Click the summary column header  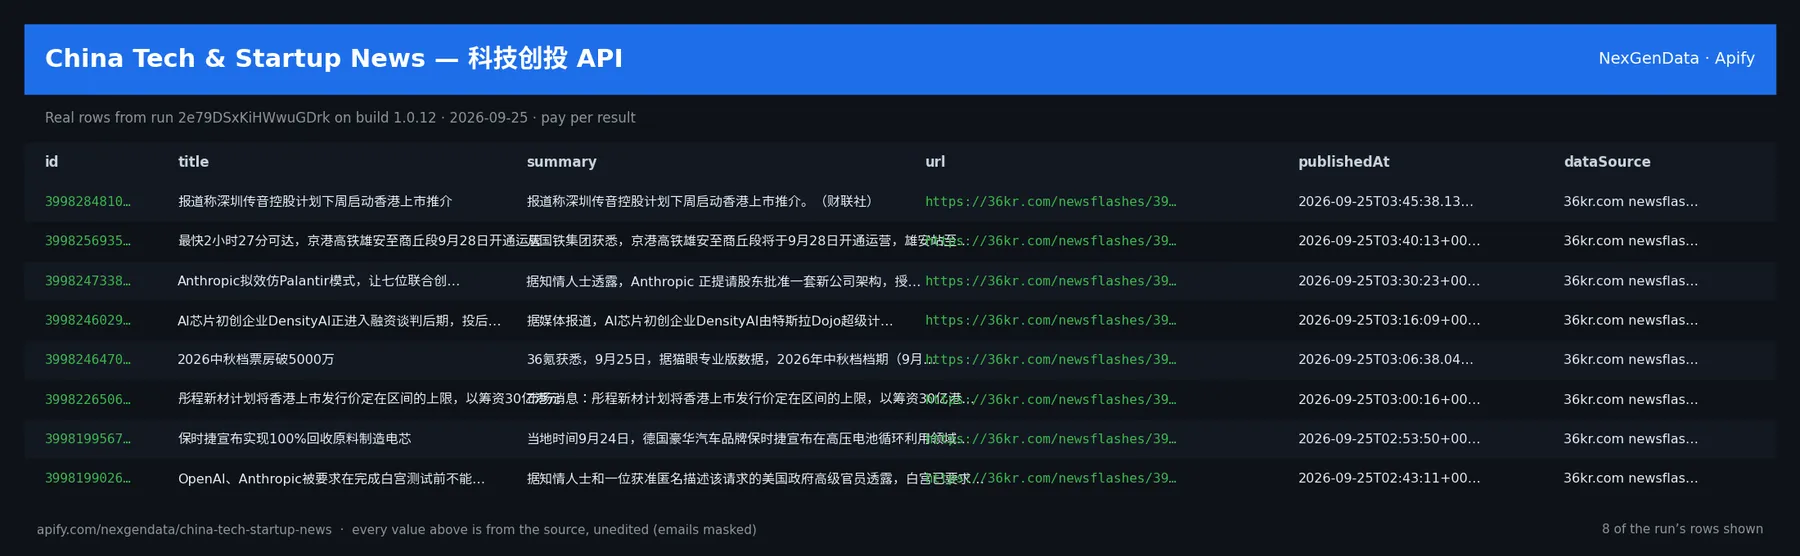(x=561, y=162)
